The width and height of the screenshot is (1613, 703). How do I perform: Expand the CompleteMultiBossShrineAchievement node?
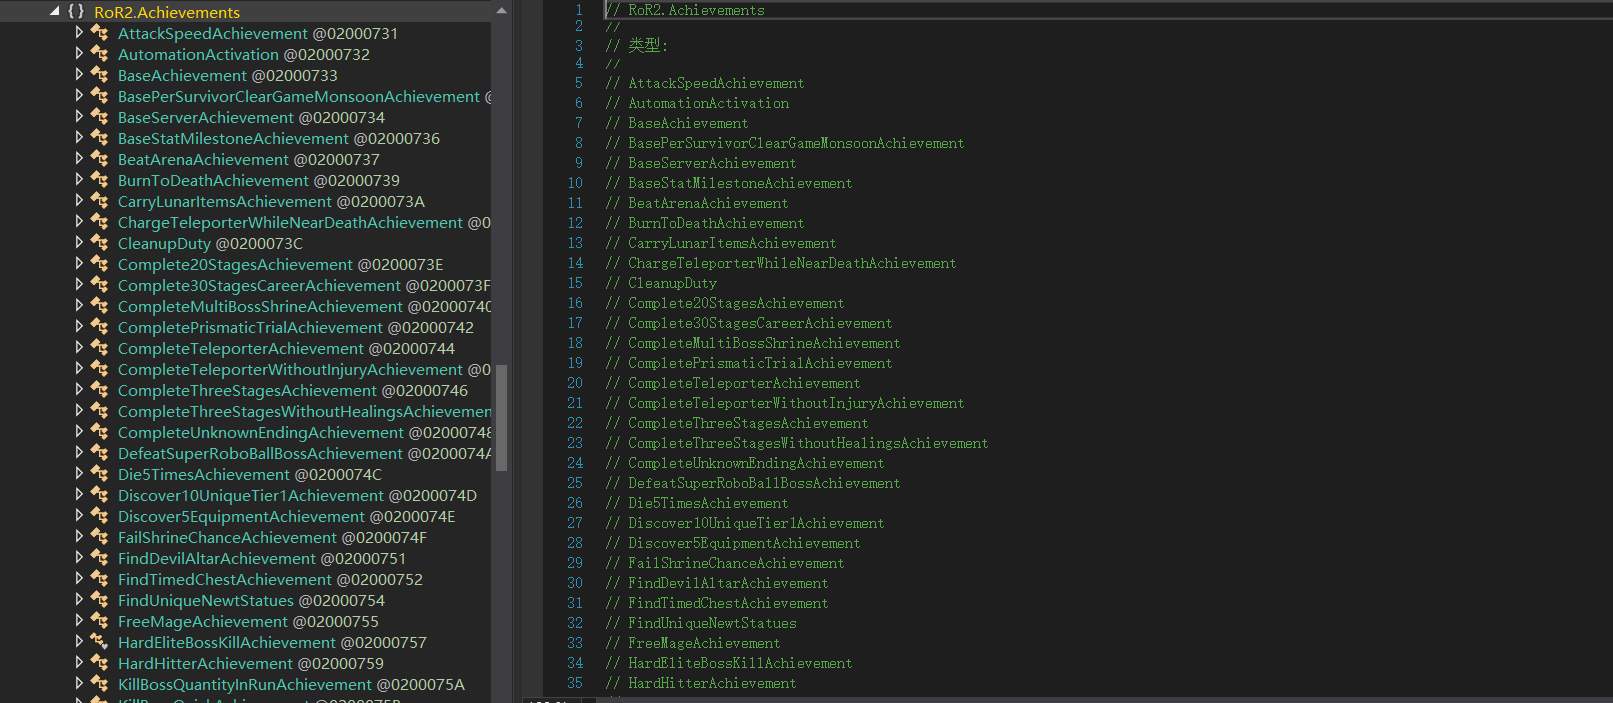click(x=79, y=305)
